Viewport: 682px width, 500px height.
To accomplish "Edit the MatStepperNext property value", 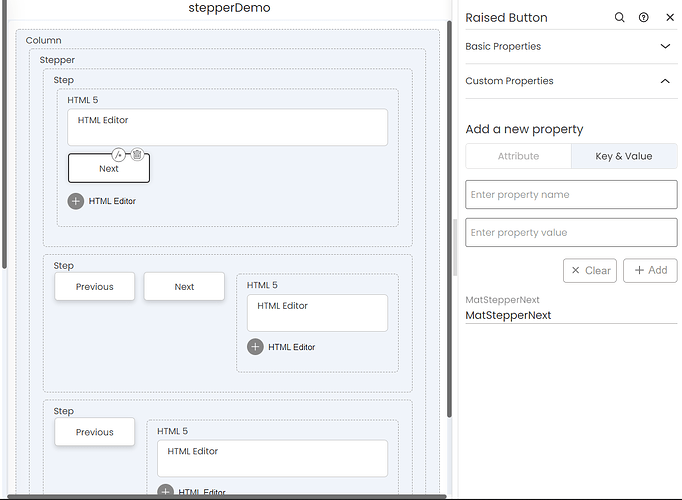I will coord(571,315).
